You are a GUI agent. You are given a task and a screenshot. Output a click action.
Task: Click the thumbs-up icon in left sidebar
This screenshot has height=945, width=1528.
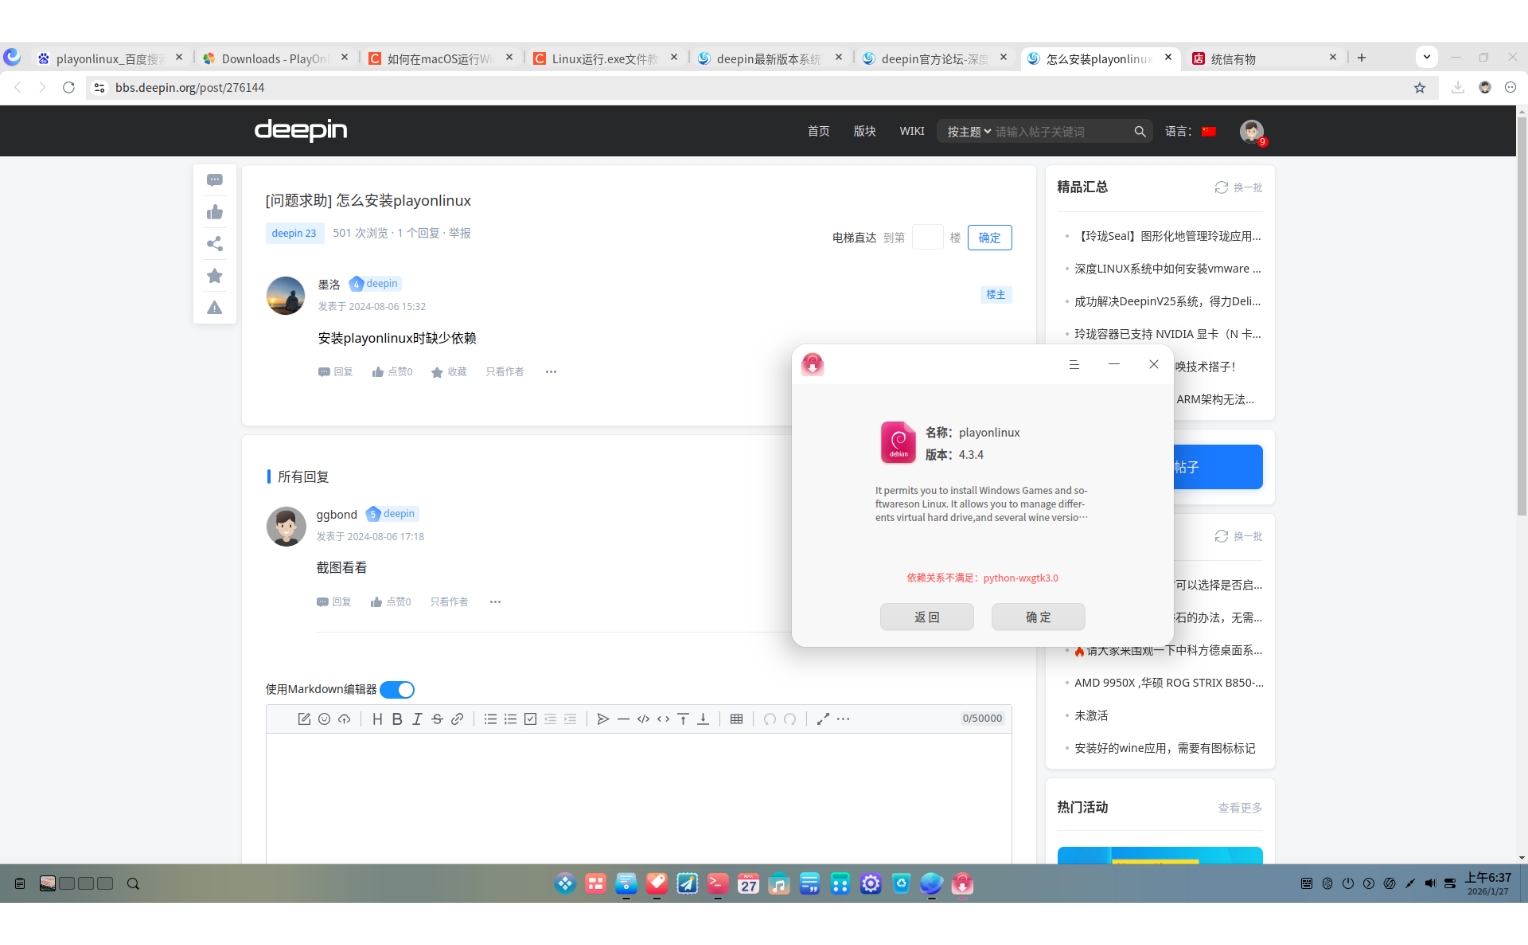coord(215,212)
